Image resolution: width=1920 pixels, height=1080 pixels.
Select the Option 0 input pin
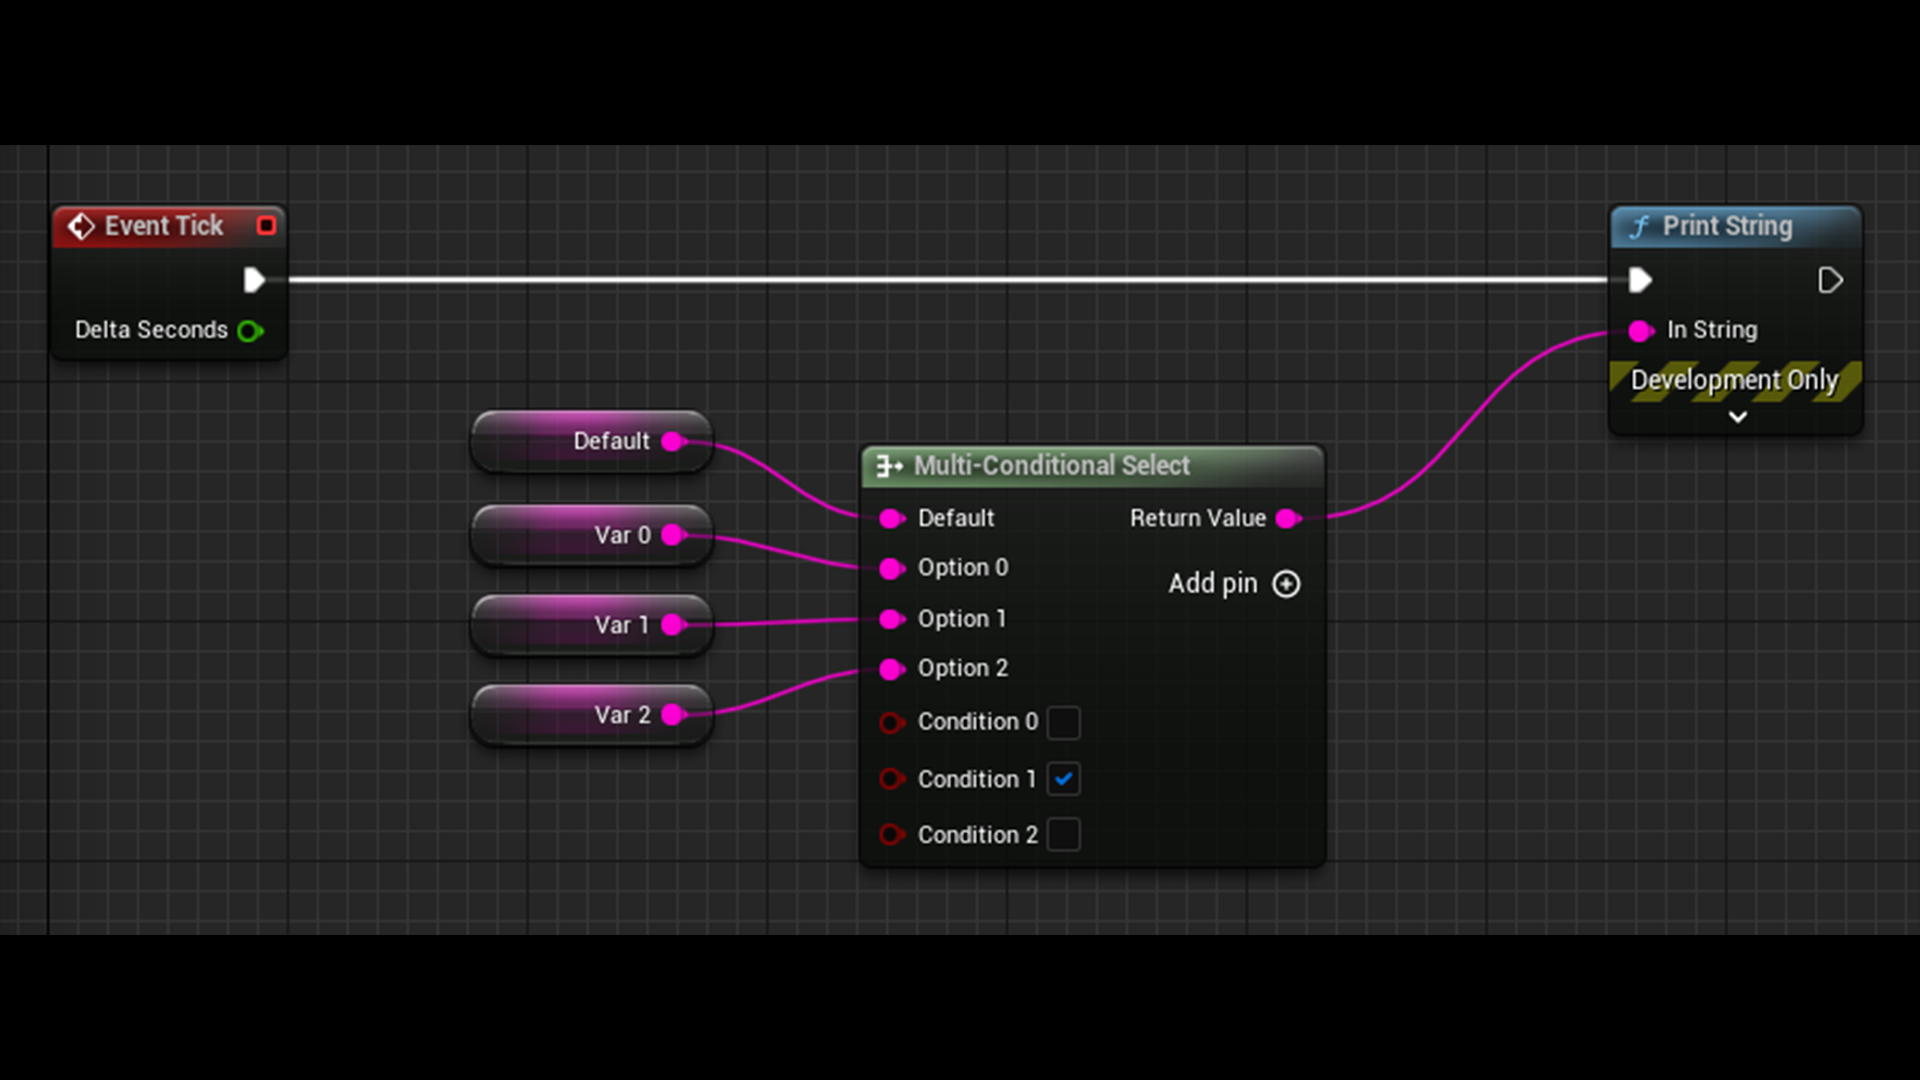891,568
